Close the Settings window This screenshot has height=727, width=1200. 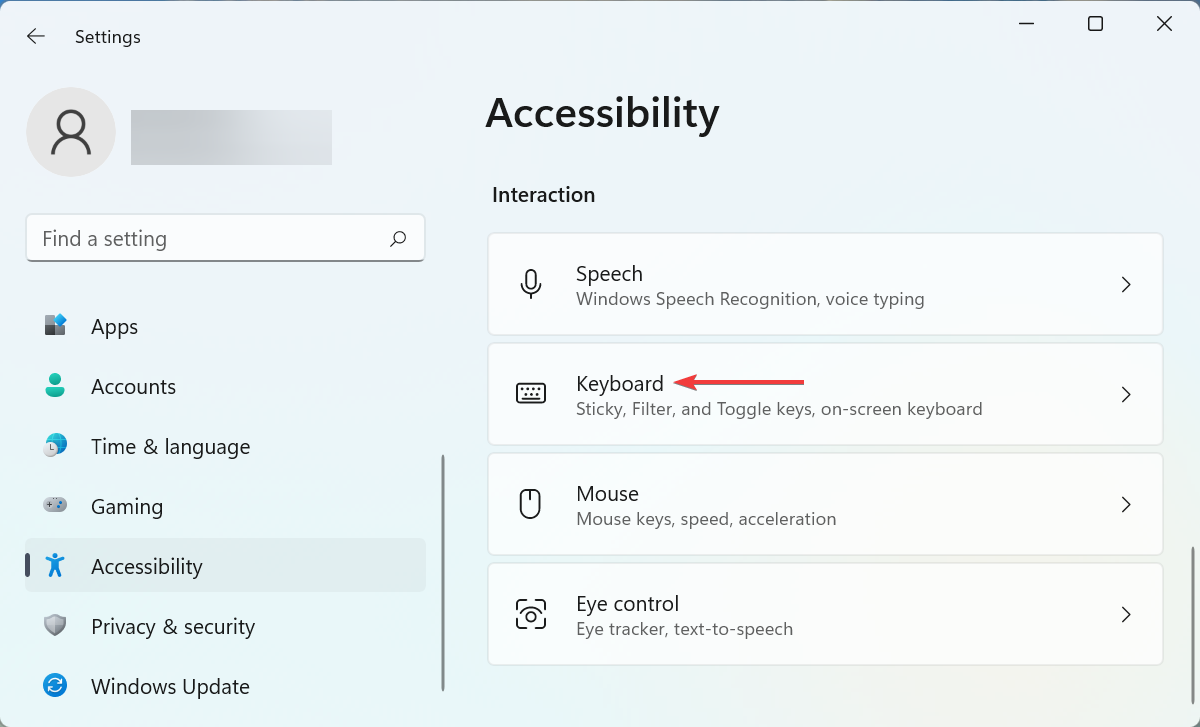(x=1164, y=24)
